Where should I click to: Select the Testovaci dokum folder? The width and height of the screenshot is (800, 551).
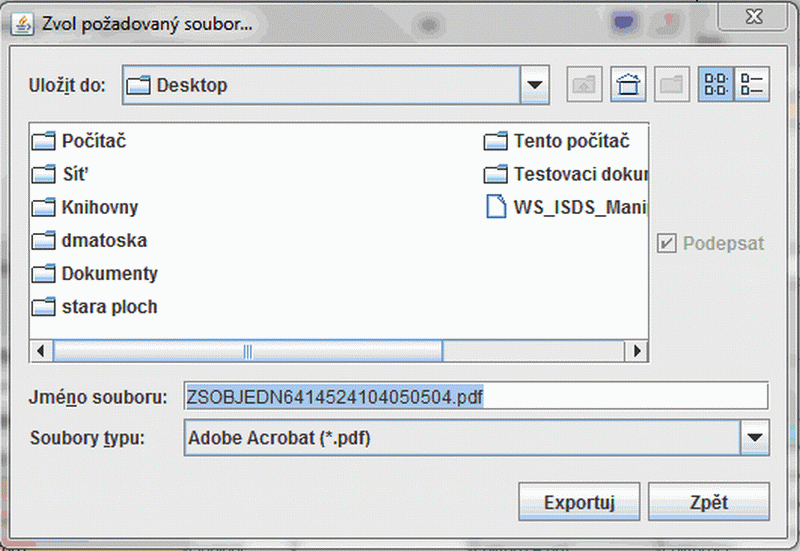[x=566, y=174]
